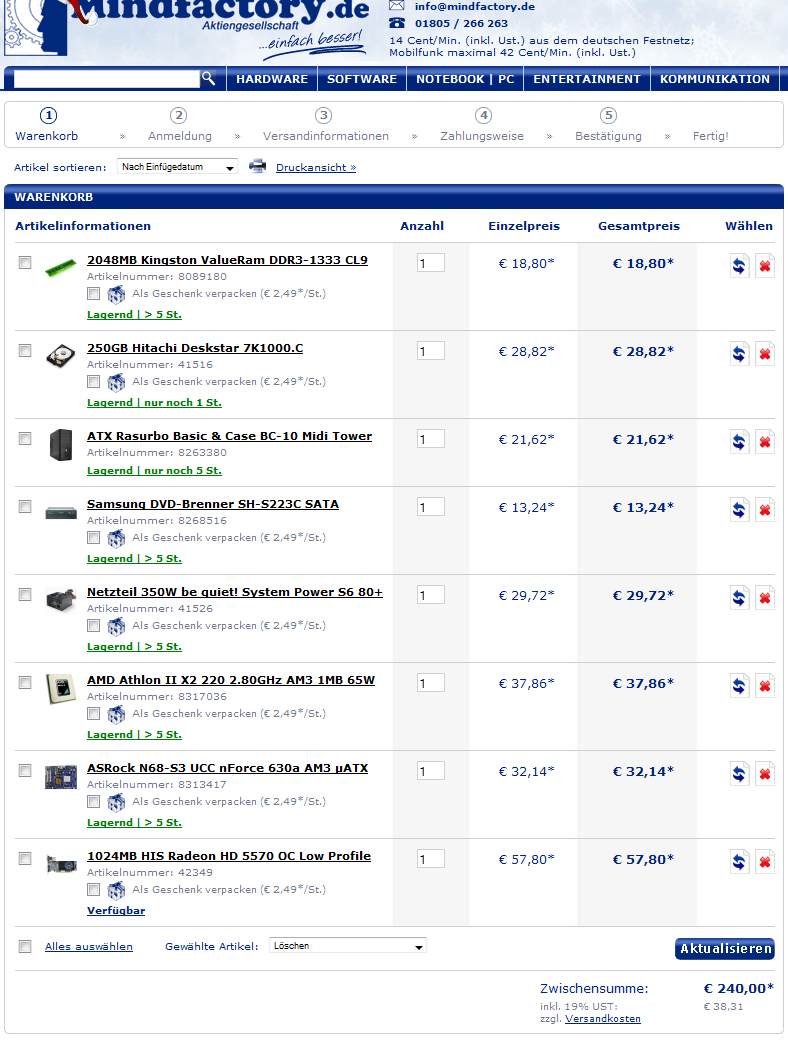The height and width of the screenshot is (1040, 788).
Task: Click the printer icon next to Druckansicht
Action: 257,166
